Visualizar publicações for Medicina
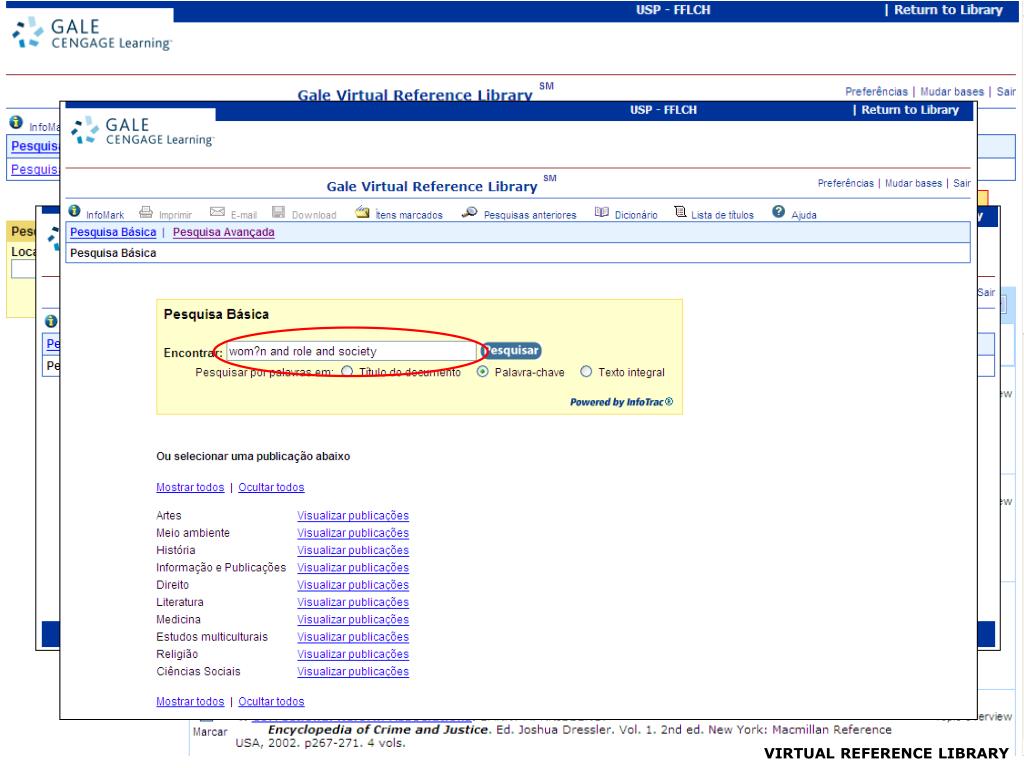This screenshot has height=768, width=1024. 353,619
